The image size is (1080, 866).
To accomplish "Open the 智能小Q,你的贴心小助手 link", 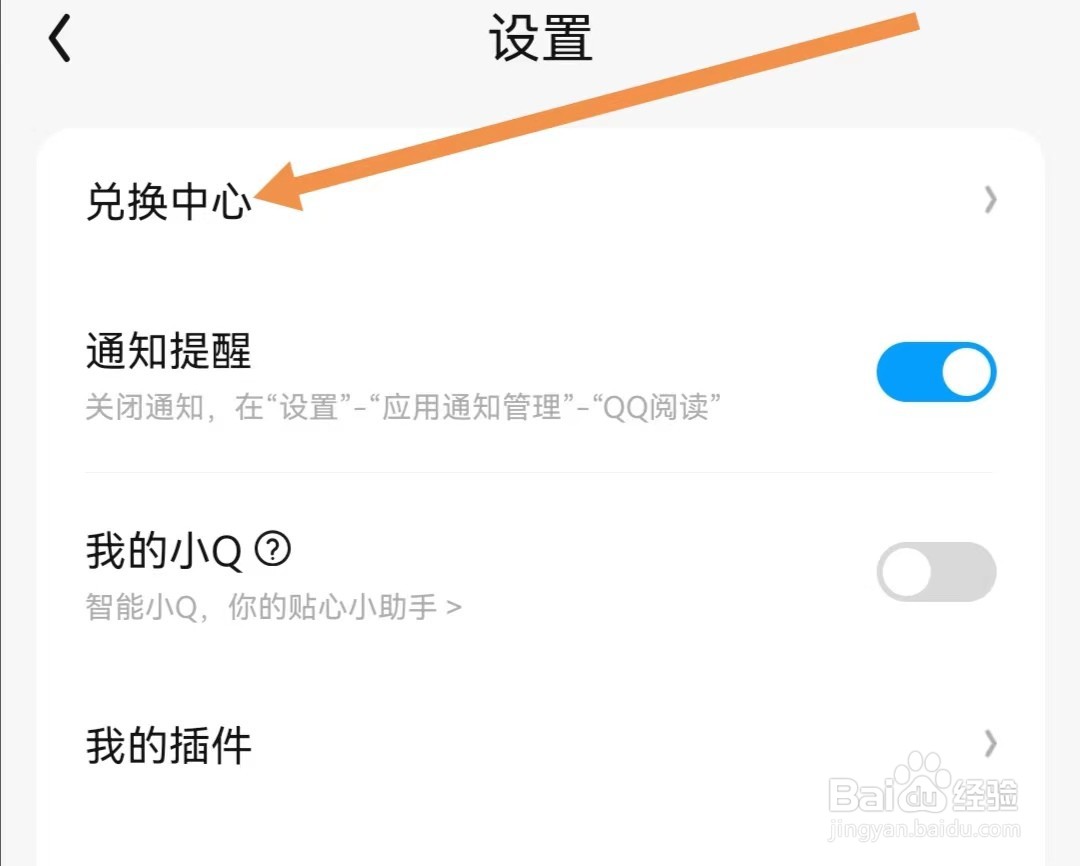I will (x=273, y=607).
